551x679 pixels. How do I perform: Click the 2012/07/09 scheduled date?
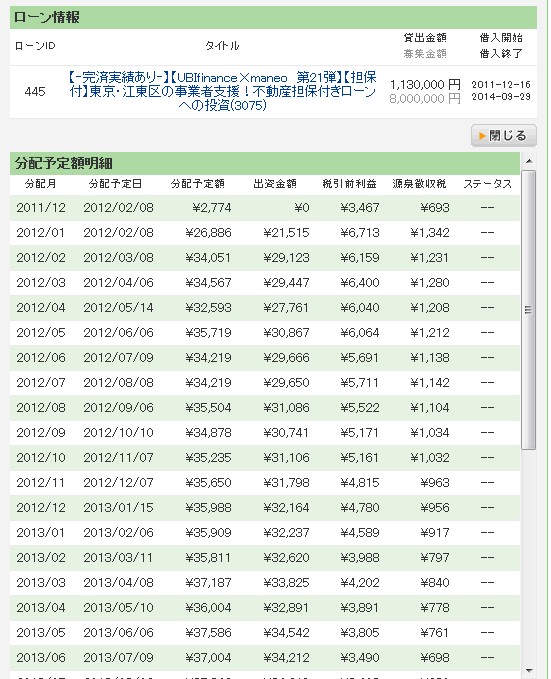click(x=119, y=358)
